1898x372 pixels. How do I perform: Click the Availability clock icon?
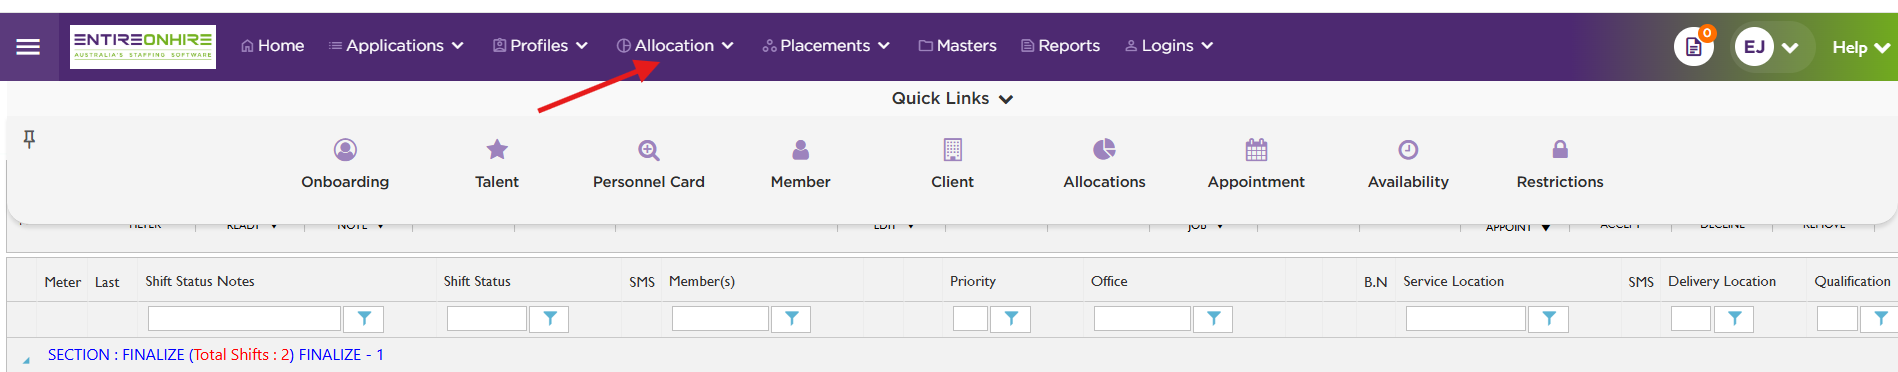pyautogui.click(x=1408, y=150)
